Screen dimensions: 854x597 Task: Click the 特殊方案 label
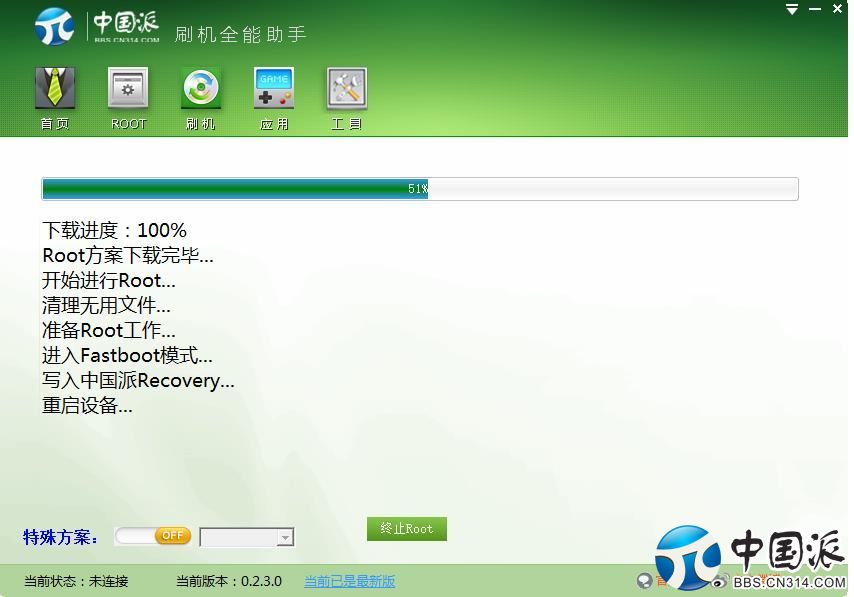click(60, 537)
